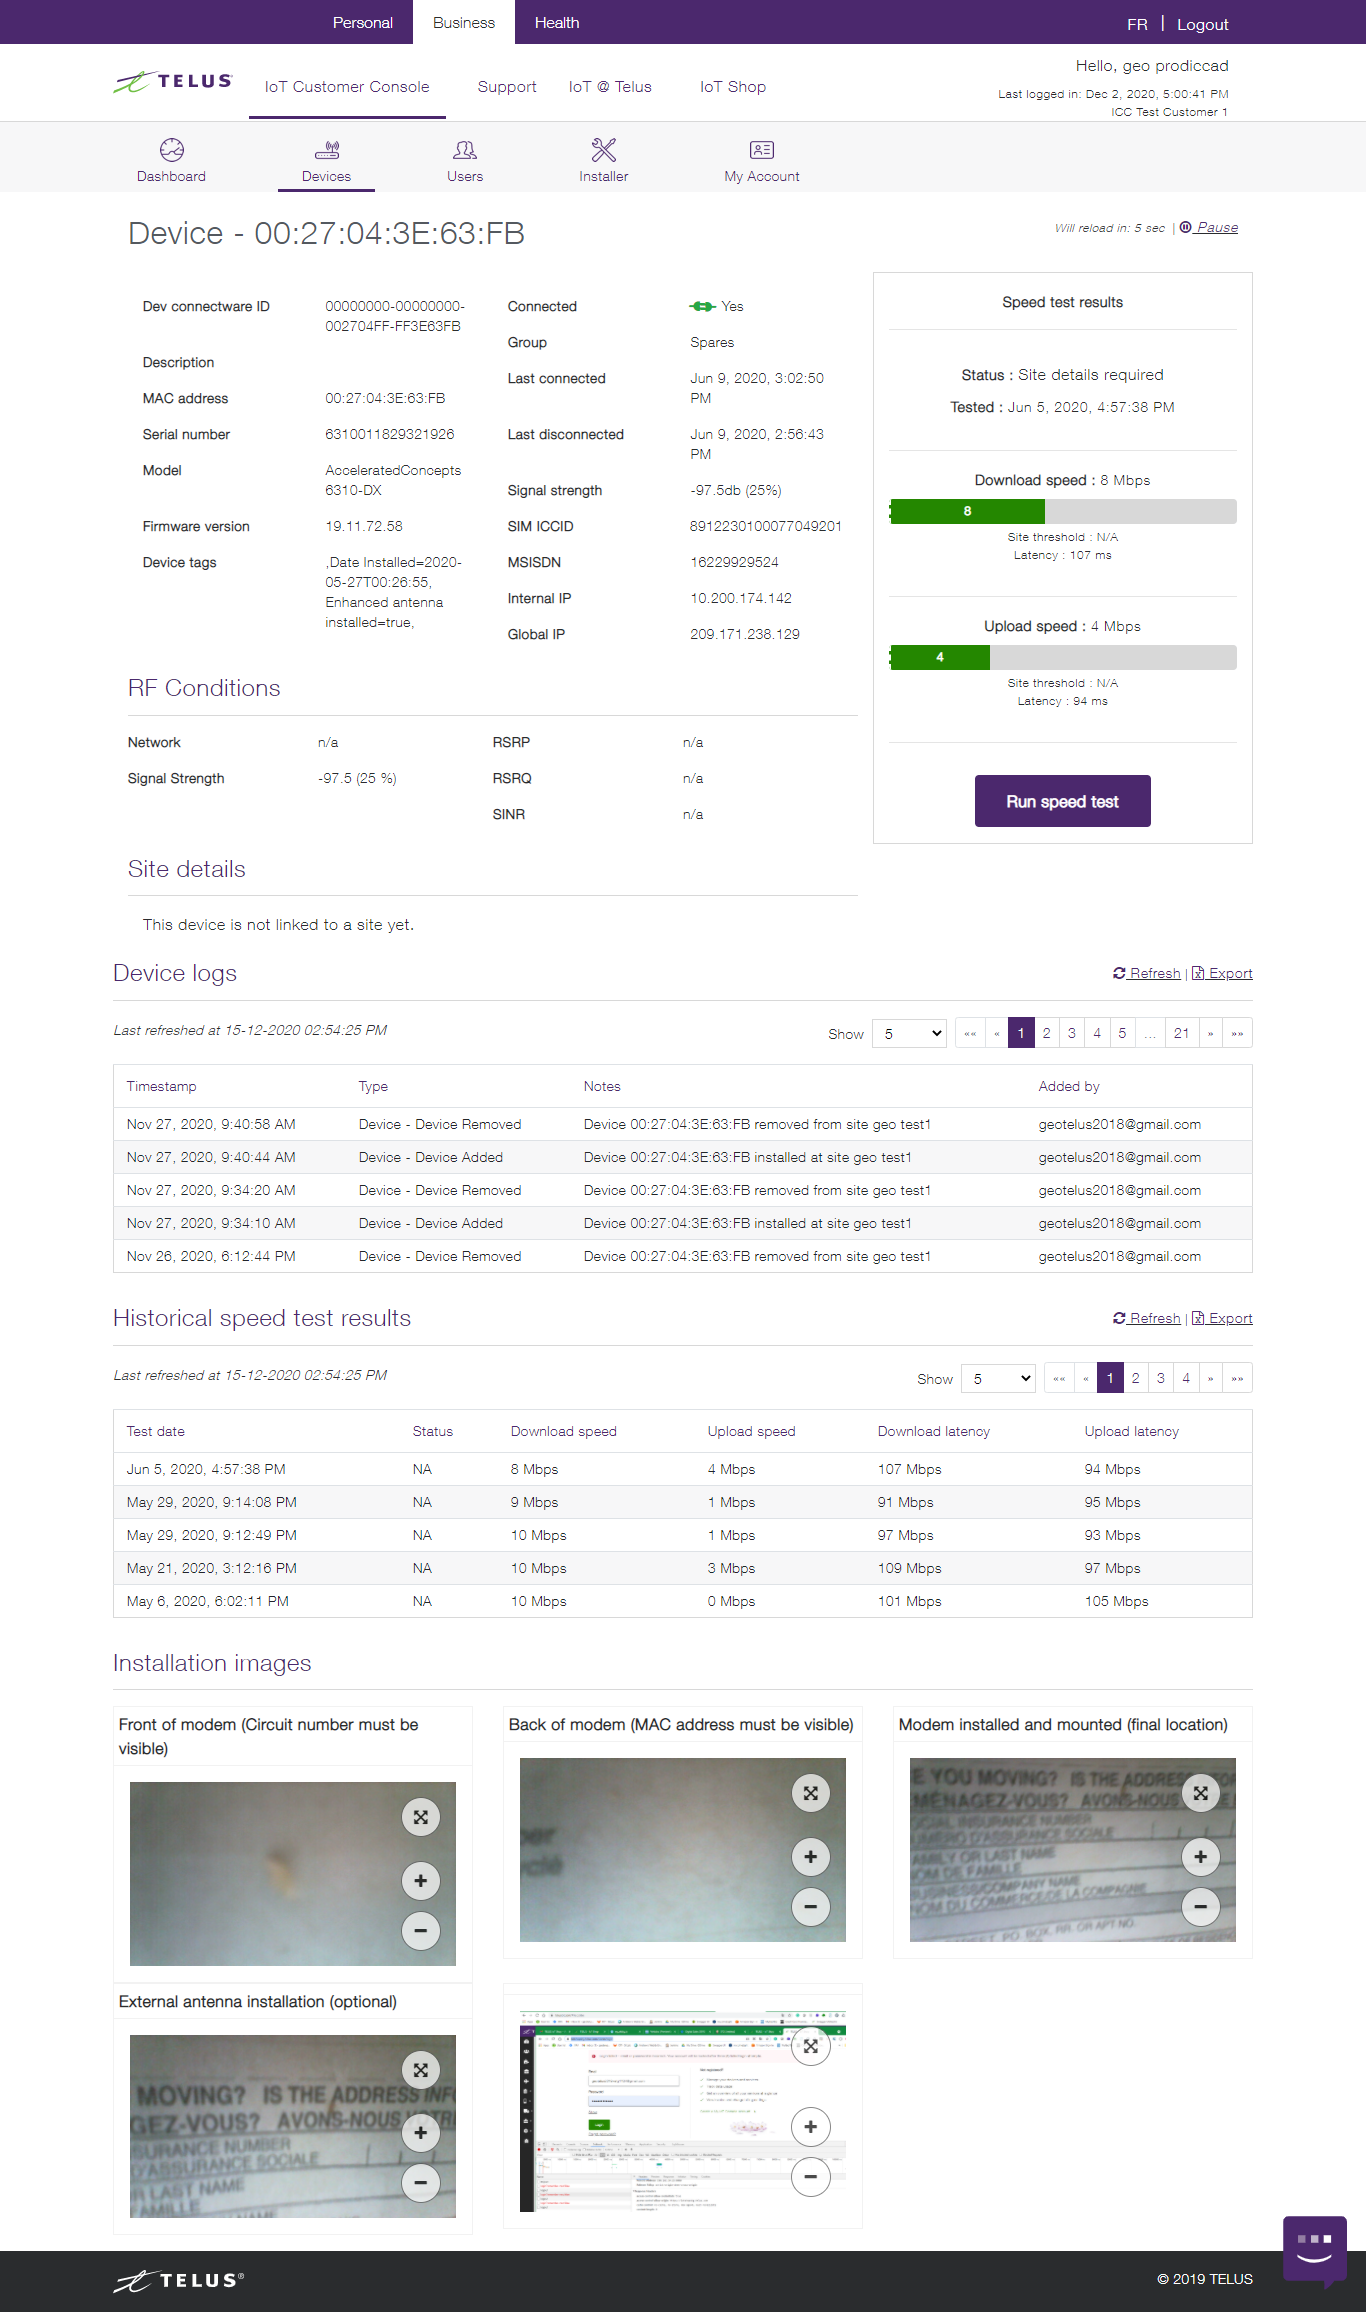1366x2312 pixels.
Task: Click the Logout link
Action: click(1202, 24)
